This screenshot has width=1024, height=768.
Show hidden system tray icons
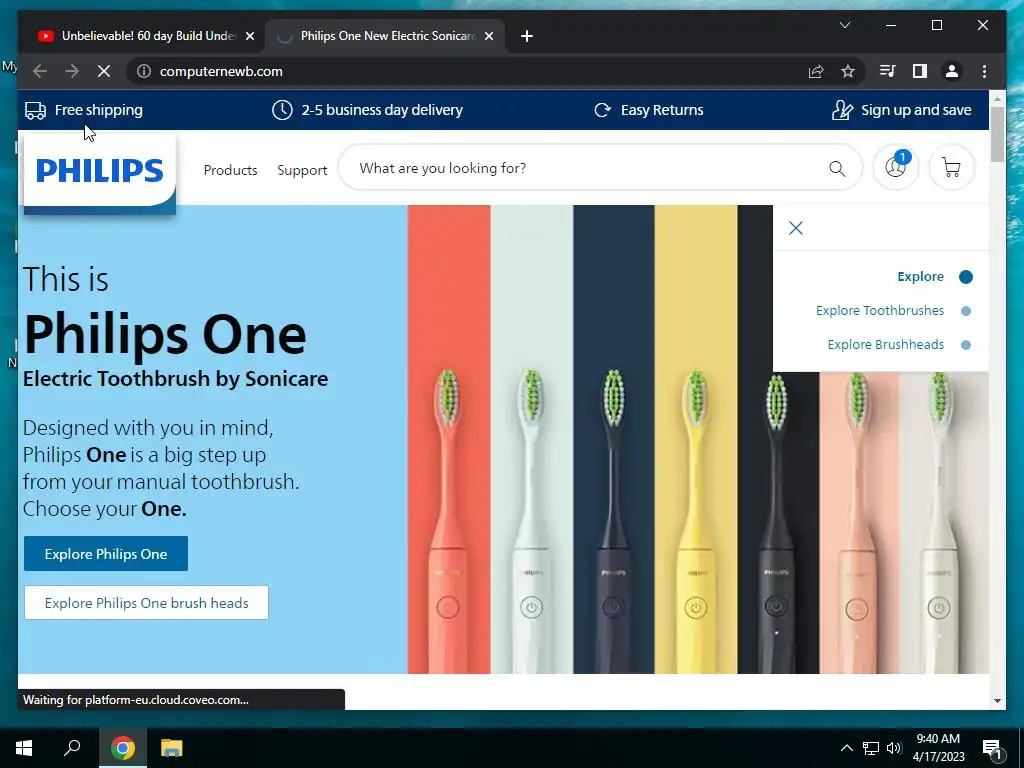846,748
